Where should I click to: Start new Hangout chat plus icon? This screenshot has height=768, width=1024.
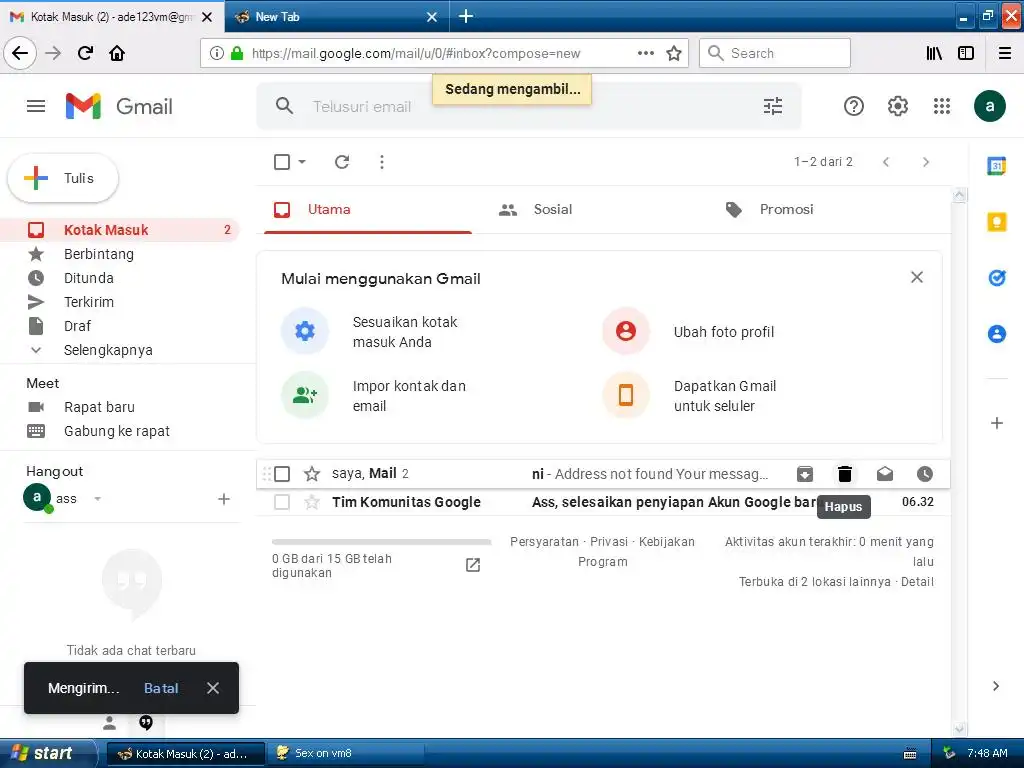coord(224,499)
